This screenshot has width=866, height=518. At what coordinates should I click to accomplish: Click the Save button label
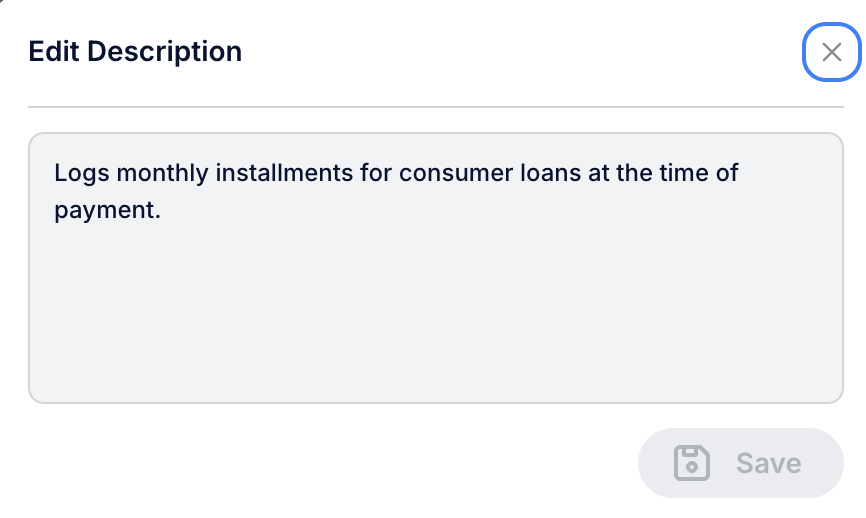point(768,463)
